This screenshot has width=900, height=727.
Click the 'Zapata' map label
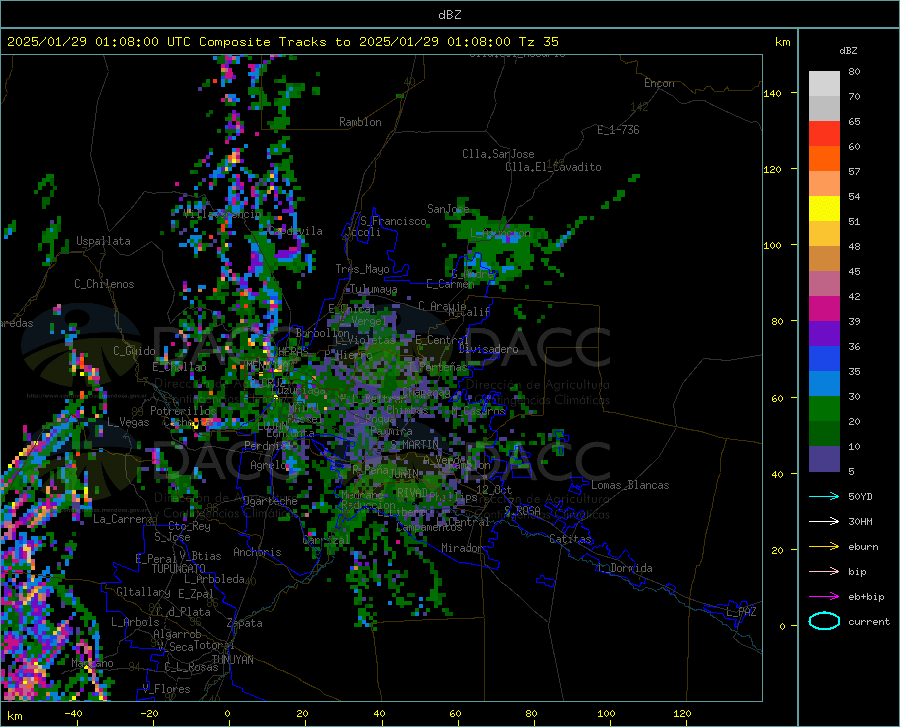pos(245,623)
